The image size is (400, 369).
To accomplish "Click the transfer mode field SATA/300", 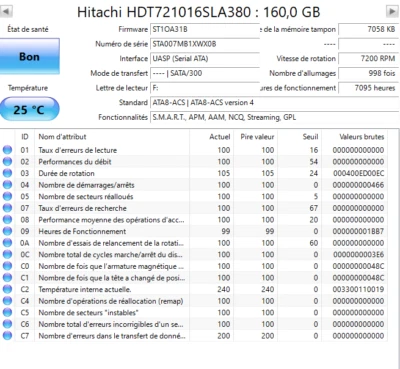I will (205, 73).
